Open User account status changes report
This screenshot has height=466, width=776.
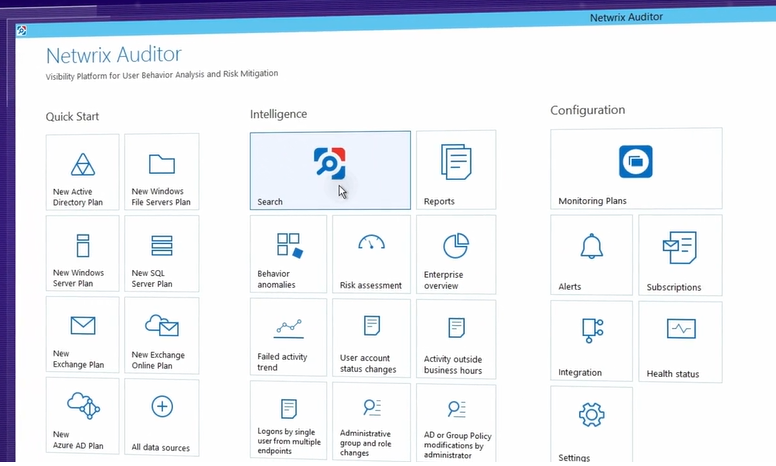coord(371,338)
